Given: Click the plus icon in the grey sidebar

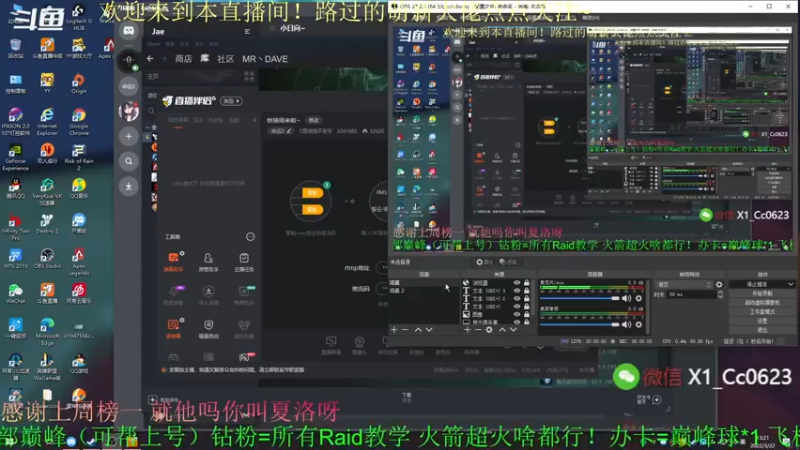Looking at the screenshot, I should pyautogui.click(x=129, y=136).
